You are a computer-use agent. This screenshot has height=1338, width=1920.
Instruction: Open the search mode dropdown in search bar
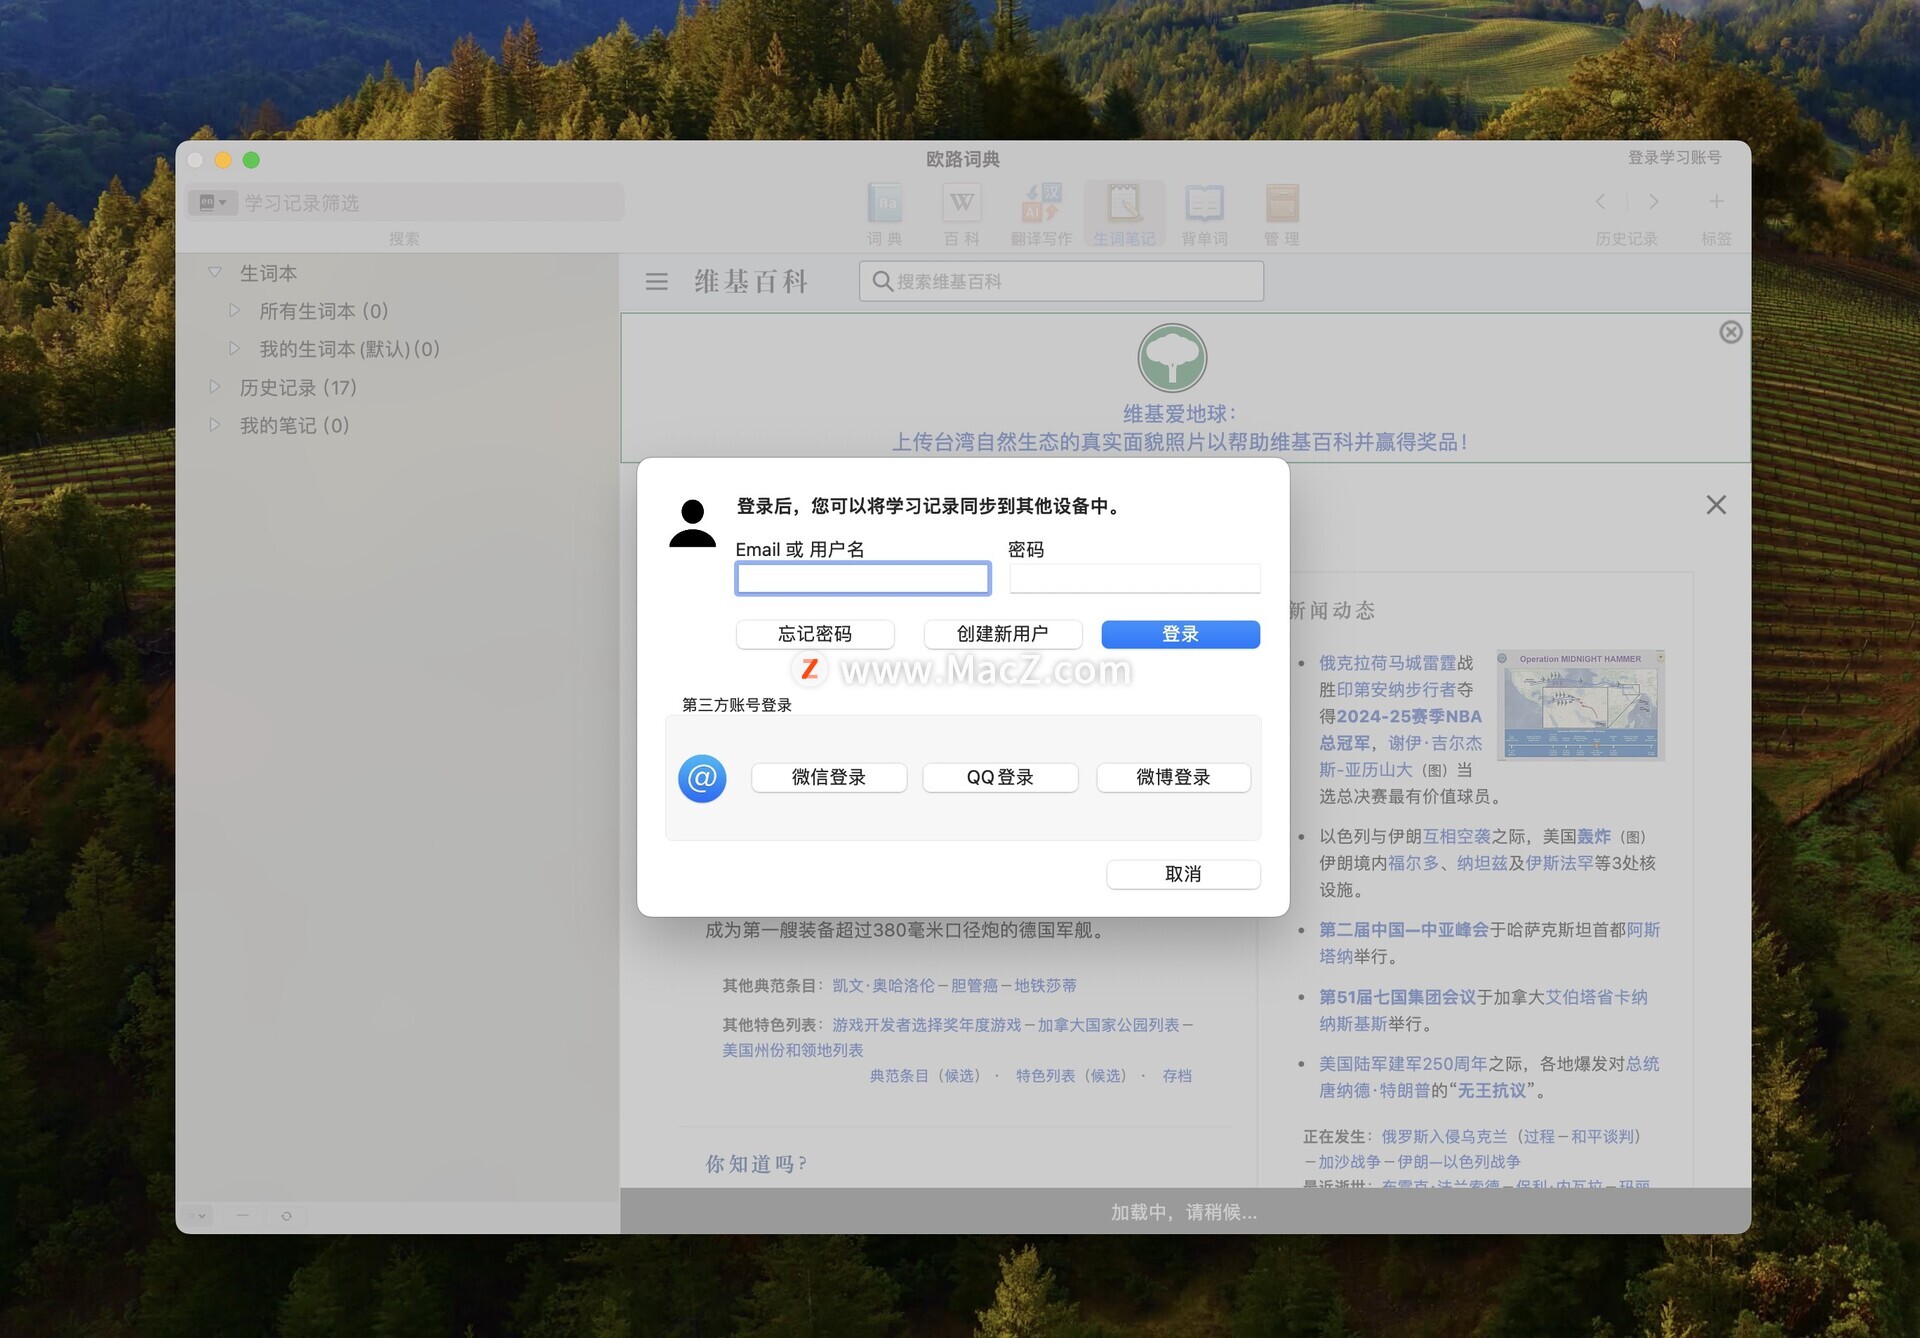tap(212, 202)
